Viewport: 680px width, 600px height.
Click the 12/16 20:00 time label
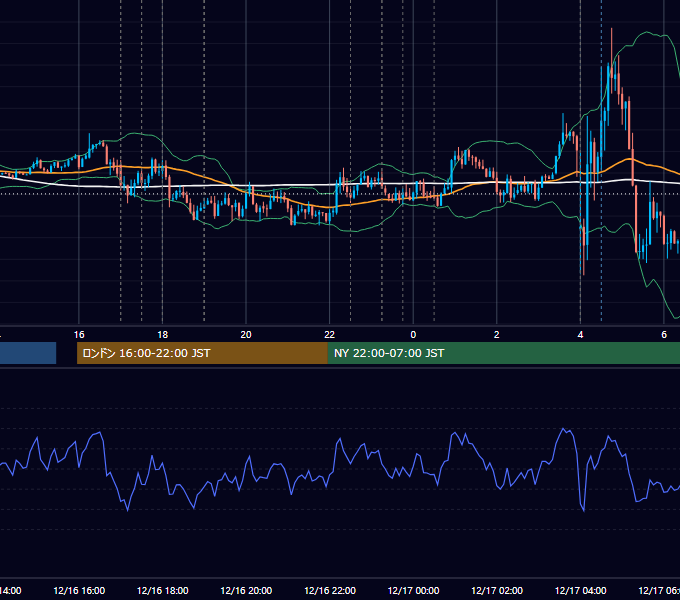click(x=246, y=590)
